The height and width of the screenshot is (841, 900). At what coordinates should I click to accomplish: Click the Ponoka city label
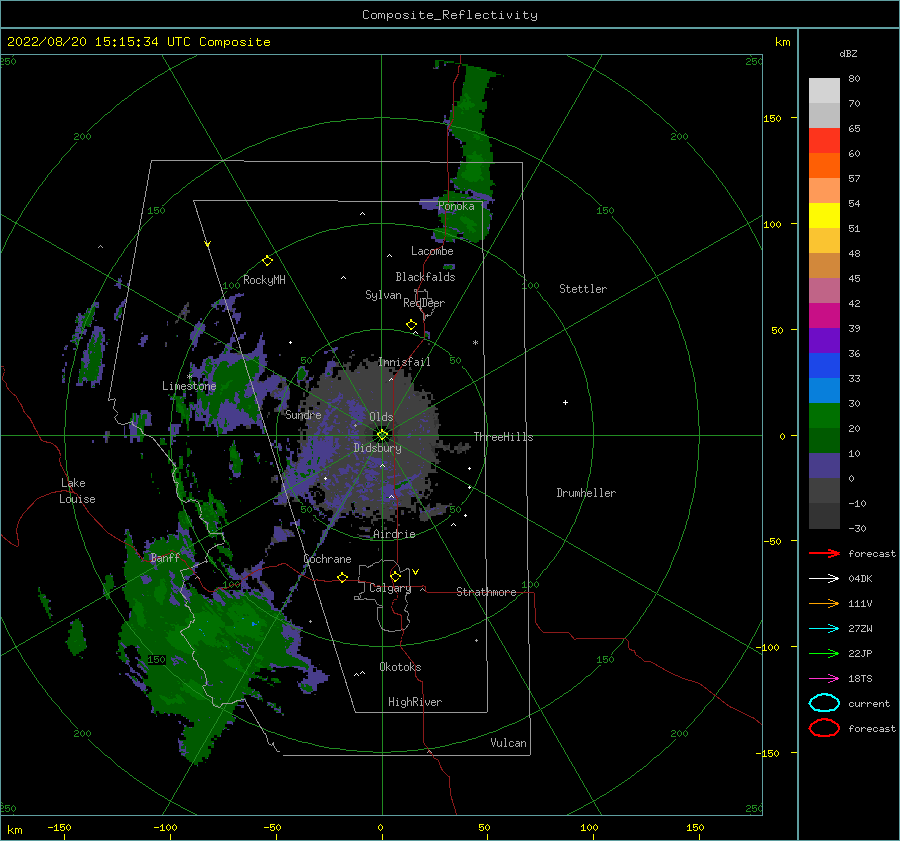(x=456, y=206)
